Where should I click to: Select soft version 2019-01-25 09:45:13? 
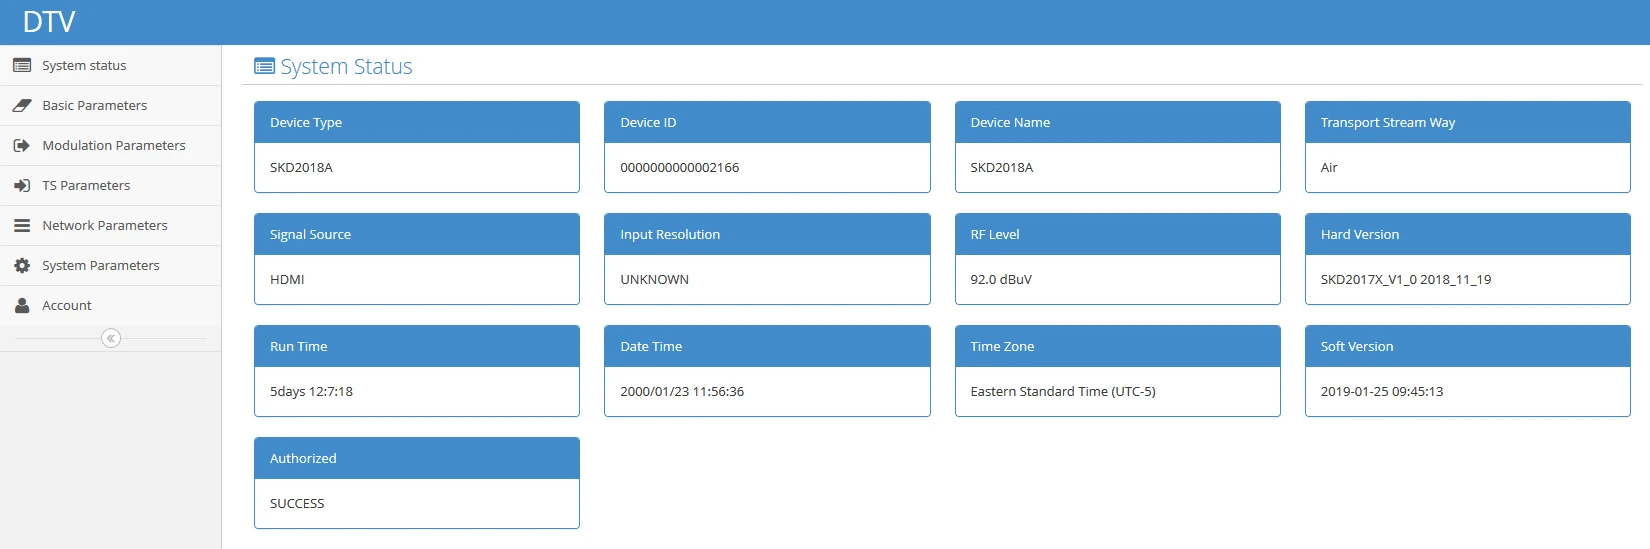(1382, 392)
